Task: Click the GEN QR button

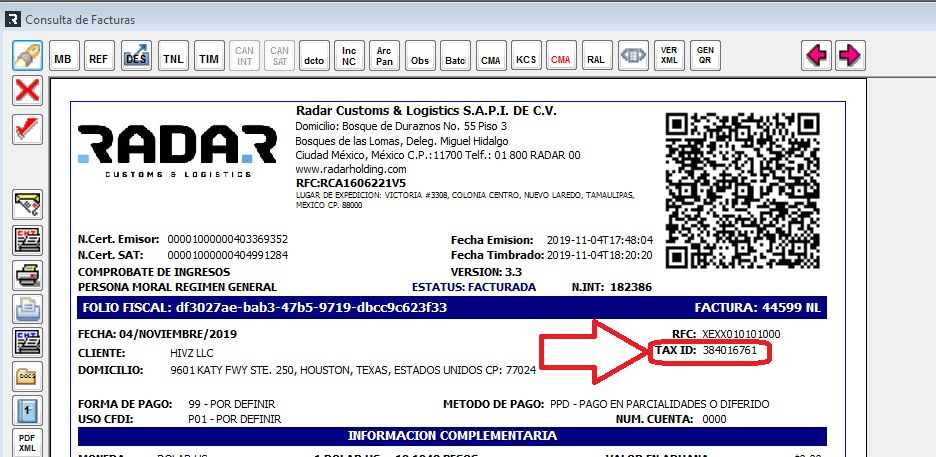Action: pos(705,55)
